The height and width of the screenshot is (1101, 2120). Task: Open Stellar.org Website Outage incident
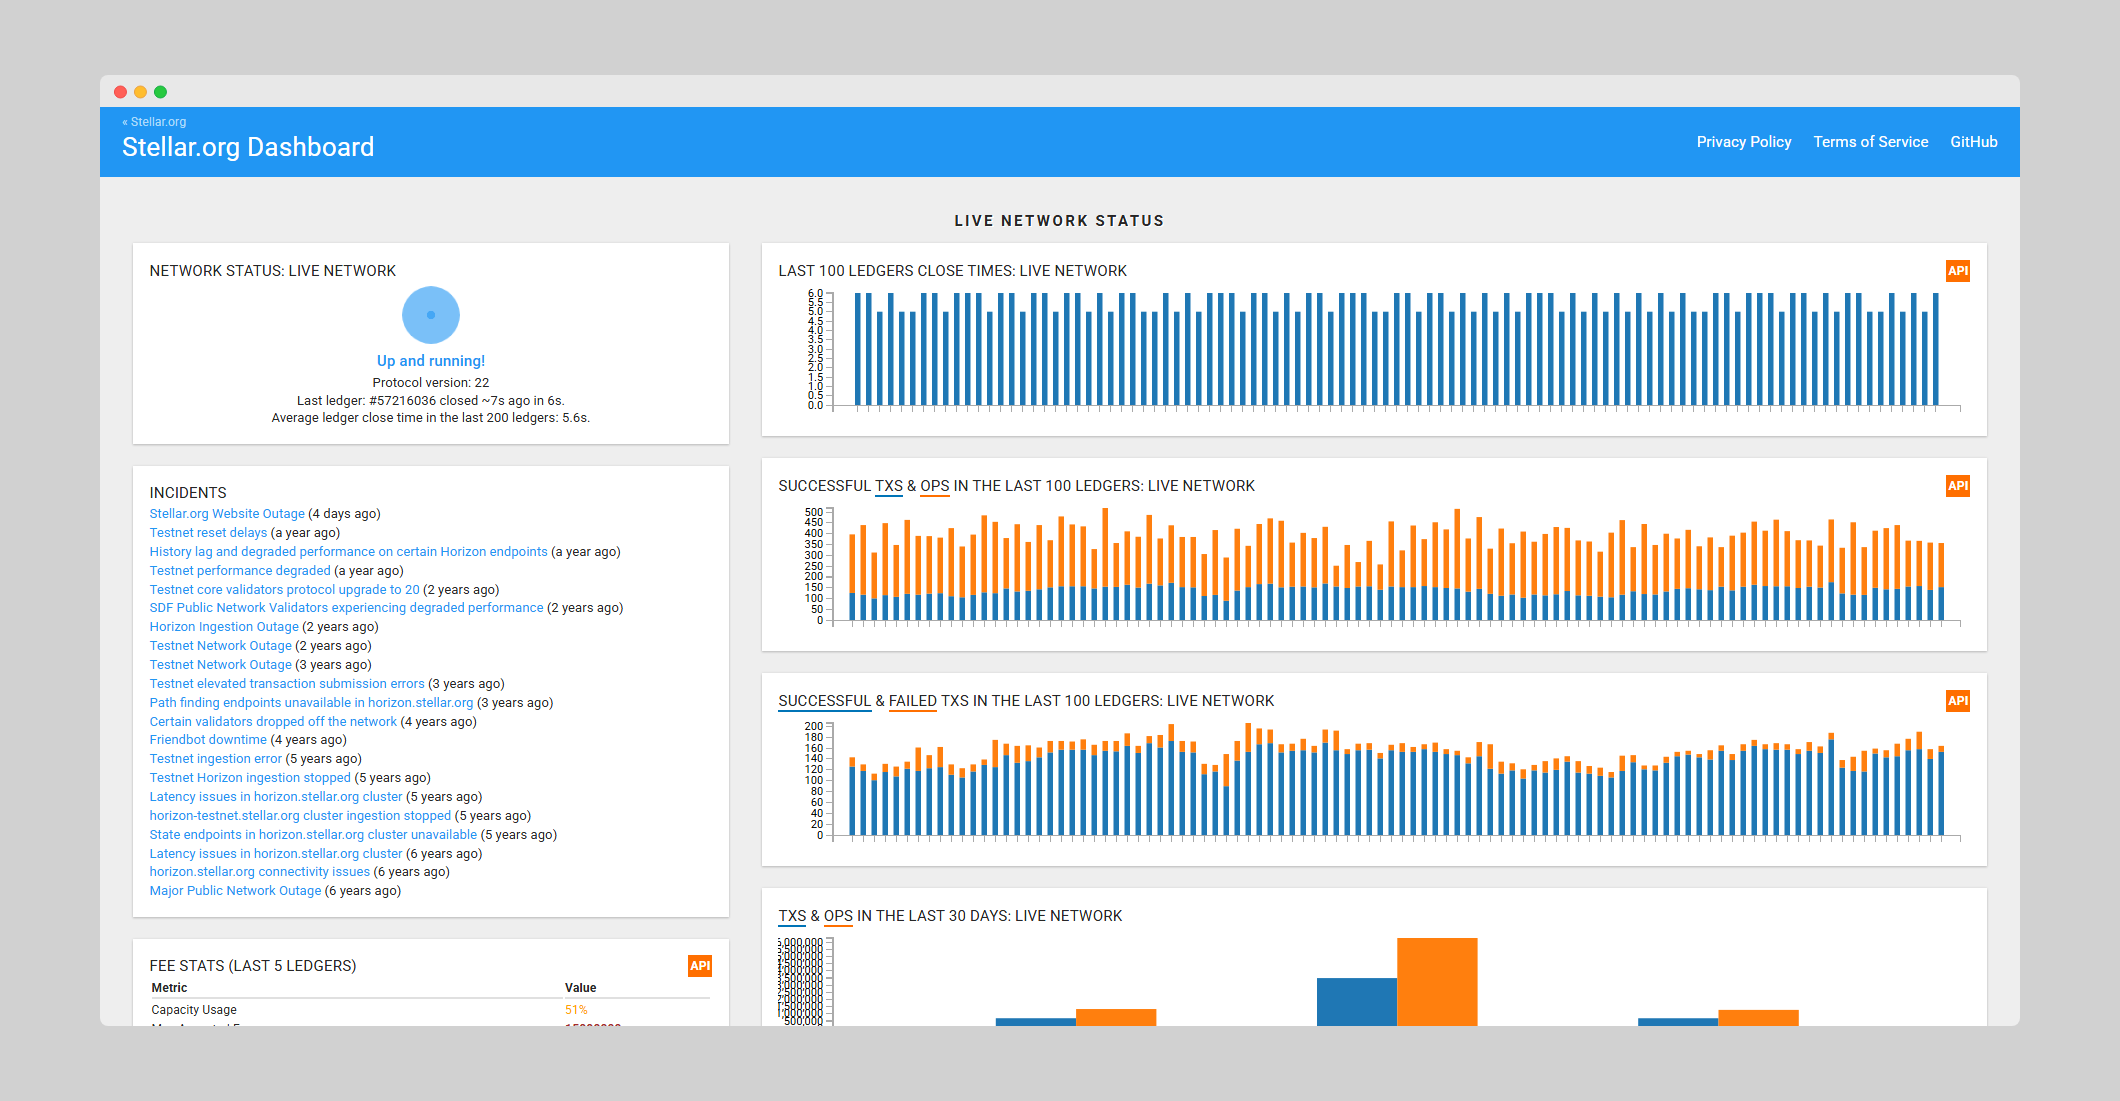point(227,514)
